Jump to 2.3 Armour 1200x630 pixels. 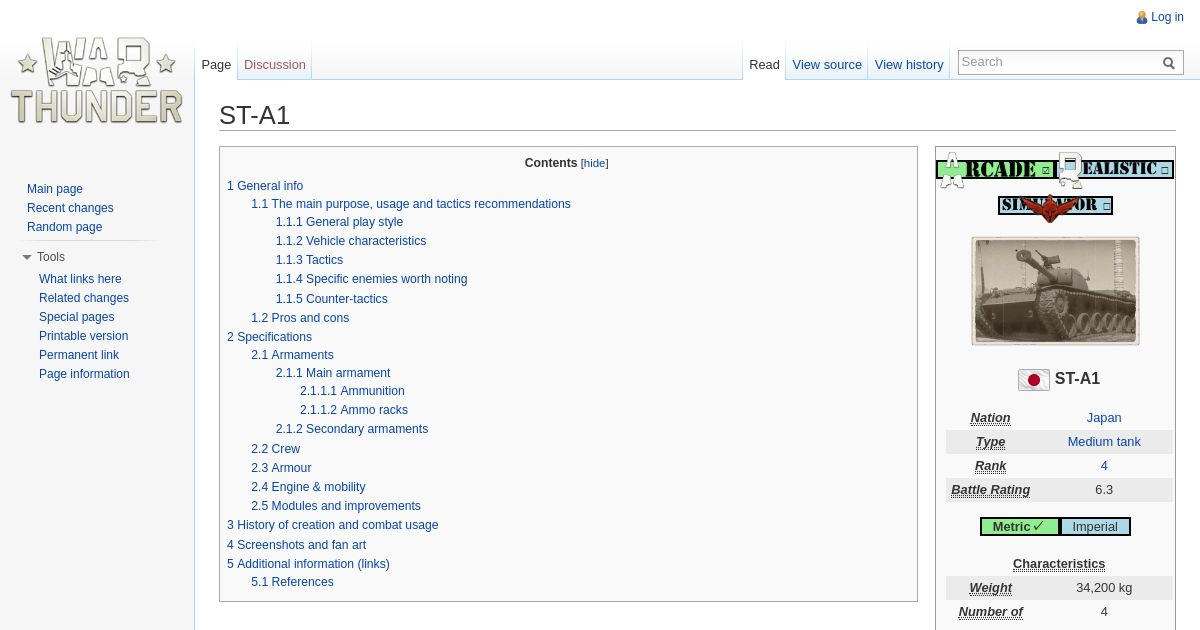[281, 468]
